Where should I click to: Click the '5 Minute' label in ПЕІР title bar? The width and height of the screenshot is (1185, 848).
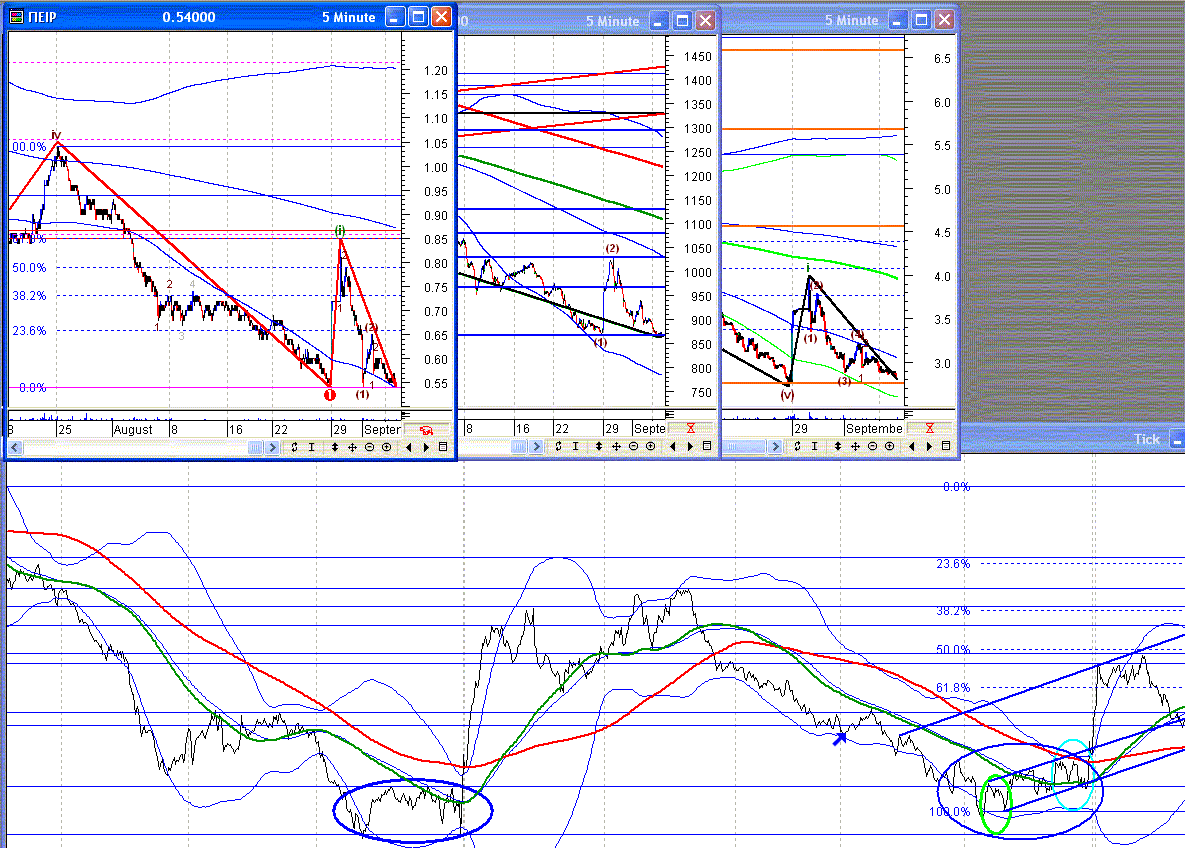click(x=348, y=17)
